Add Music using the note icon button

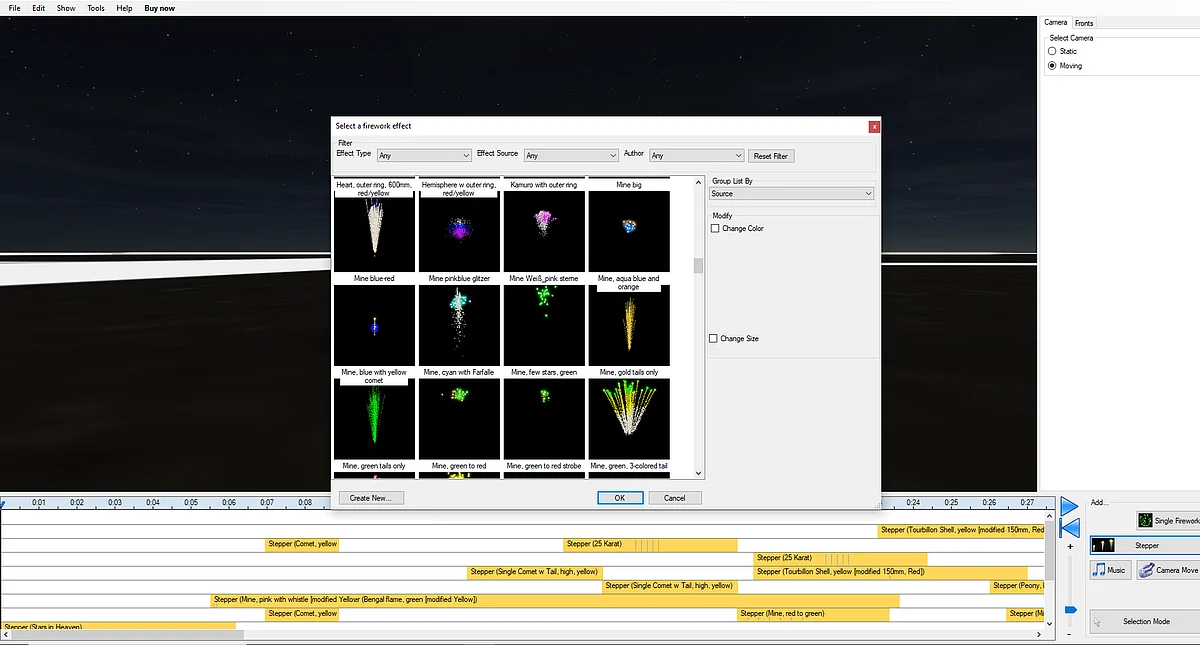click(x=1109, y=569)
